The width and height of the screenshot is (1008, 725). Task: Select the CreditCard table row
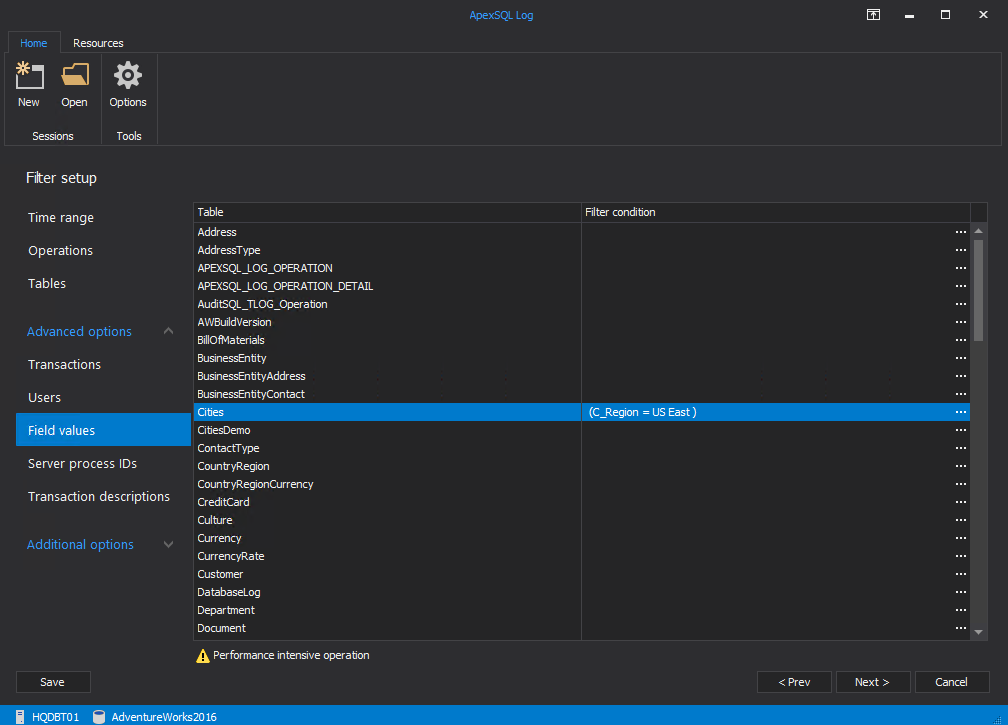224,502
